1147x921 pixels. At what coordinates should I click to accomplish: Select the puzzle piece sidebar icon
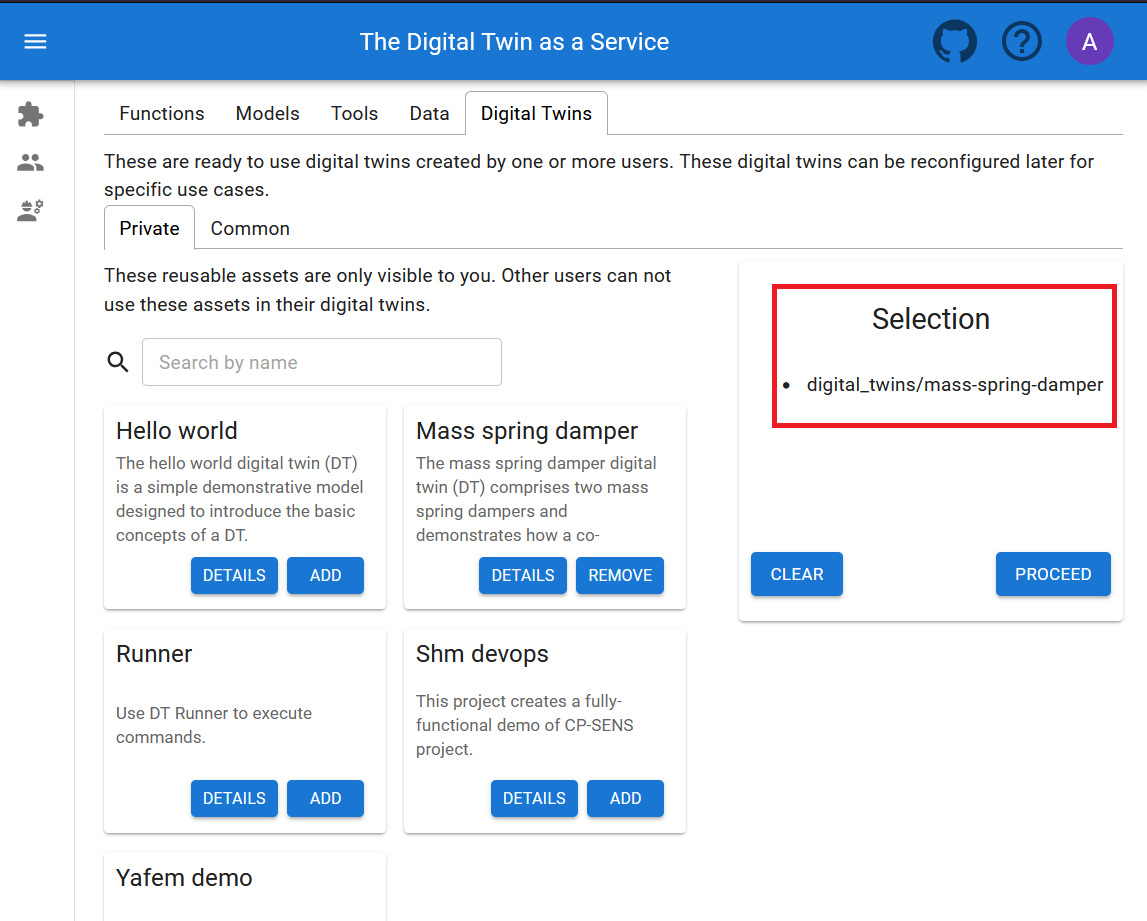30,114
